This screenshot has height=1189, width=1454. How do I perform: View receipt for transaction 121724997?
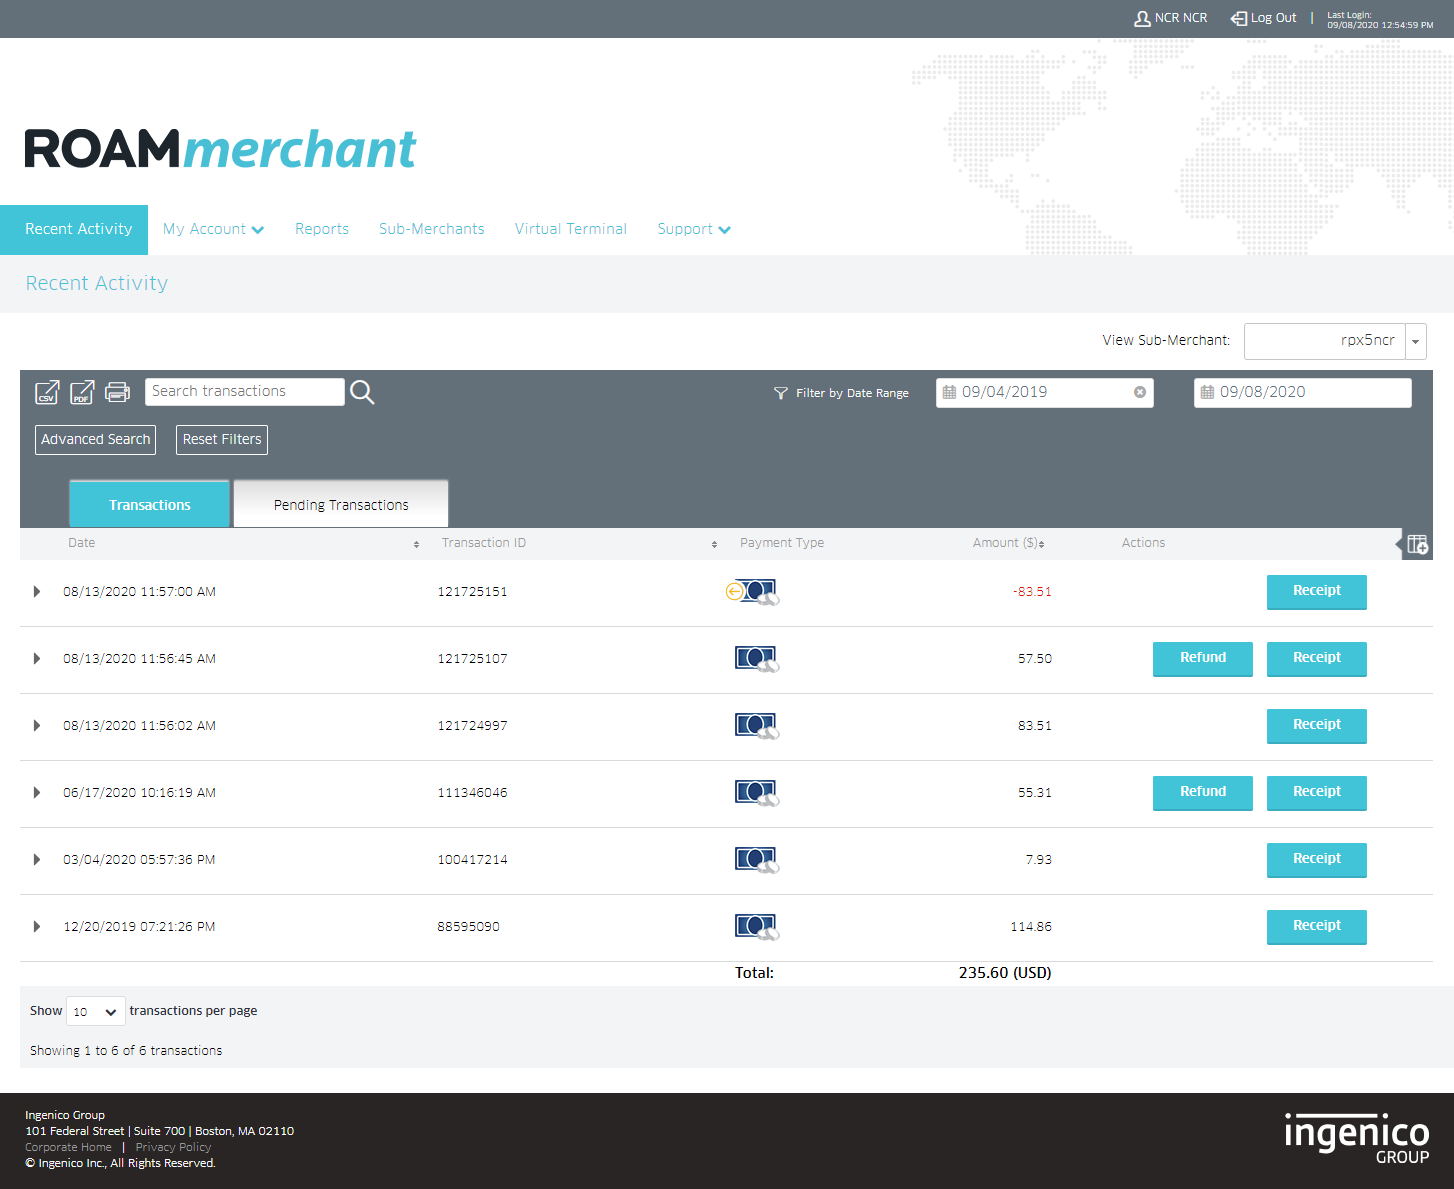pos(1317,726)
